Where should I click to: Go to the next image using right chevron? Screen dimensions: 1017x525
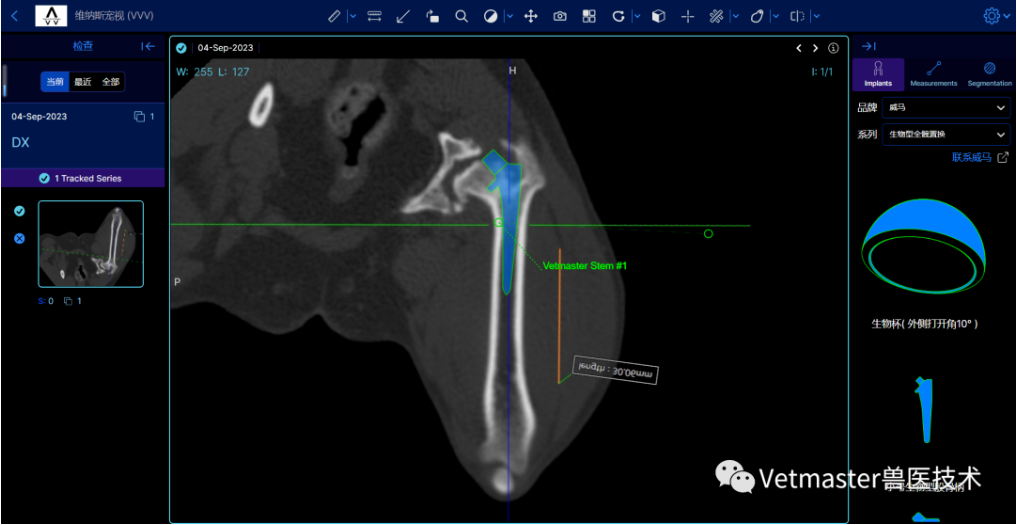click(x=816, y=48)
